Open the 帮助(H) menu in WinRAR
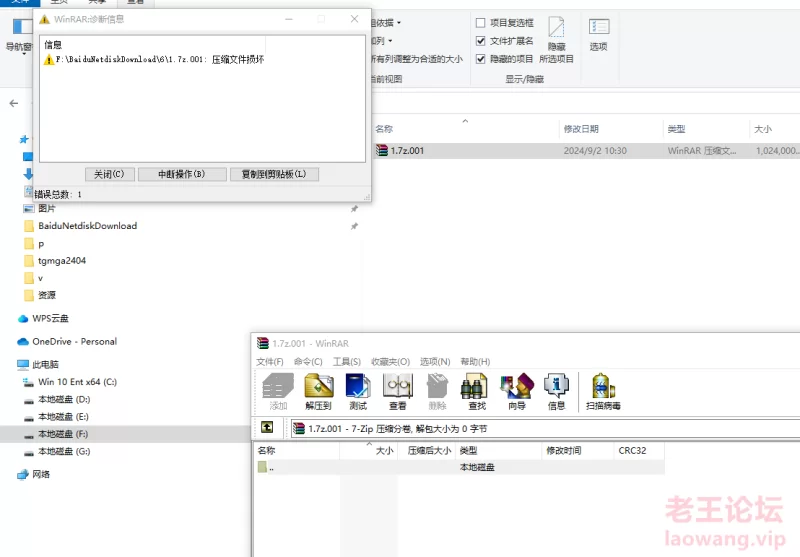800x557 pixels. pyautogui.click(x=475, y=362)
